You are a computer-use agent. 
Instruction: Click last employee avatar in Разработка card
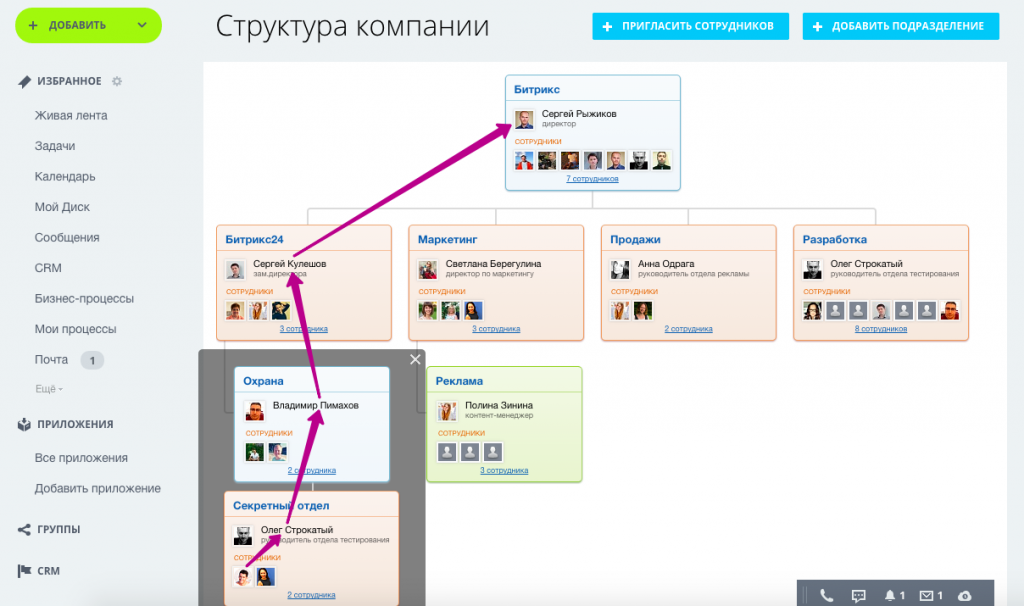(950, 310)
